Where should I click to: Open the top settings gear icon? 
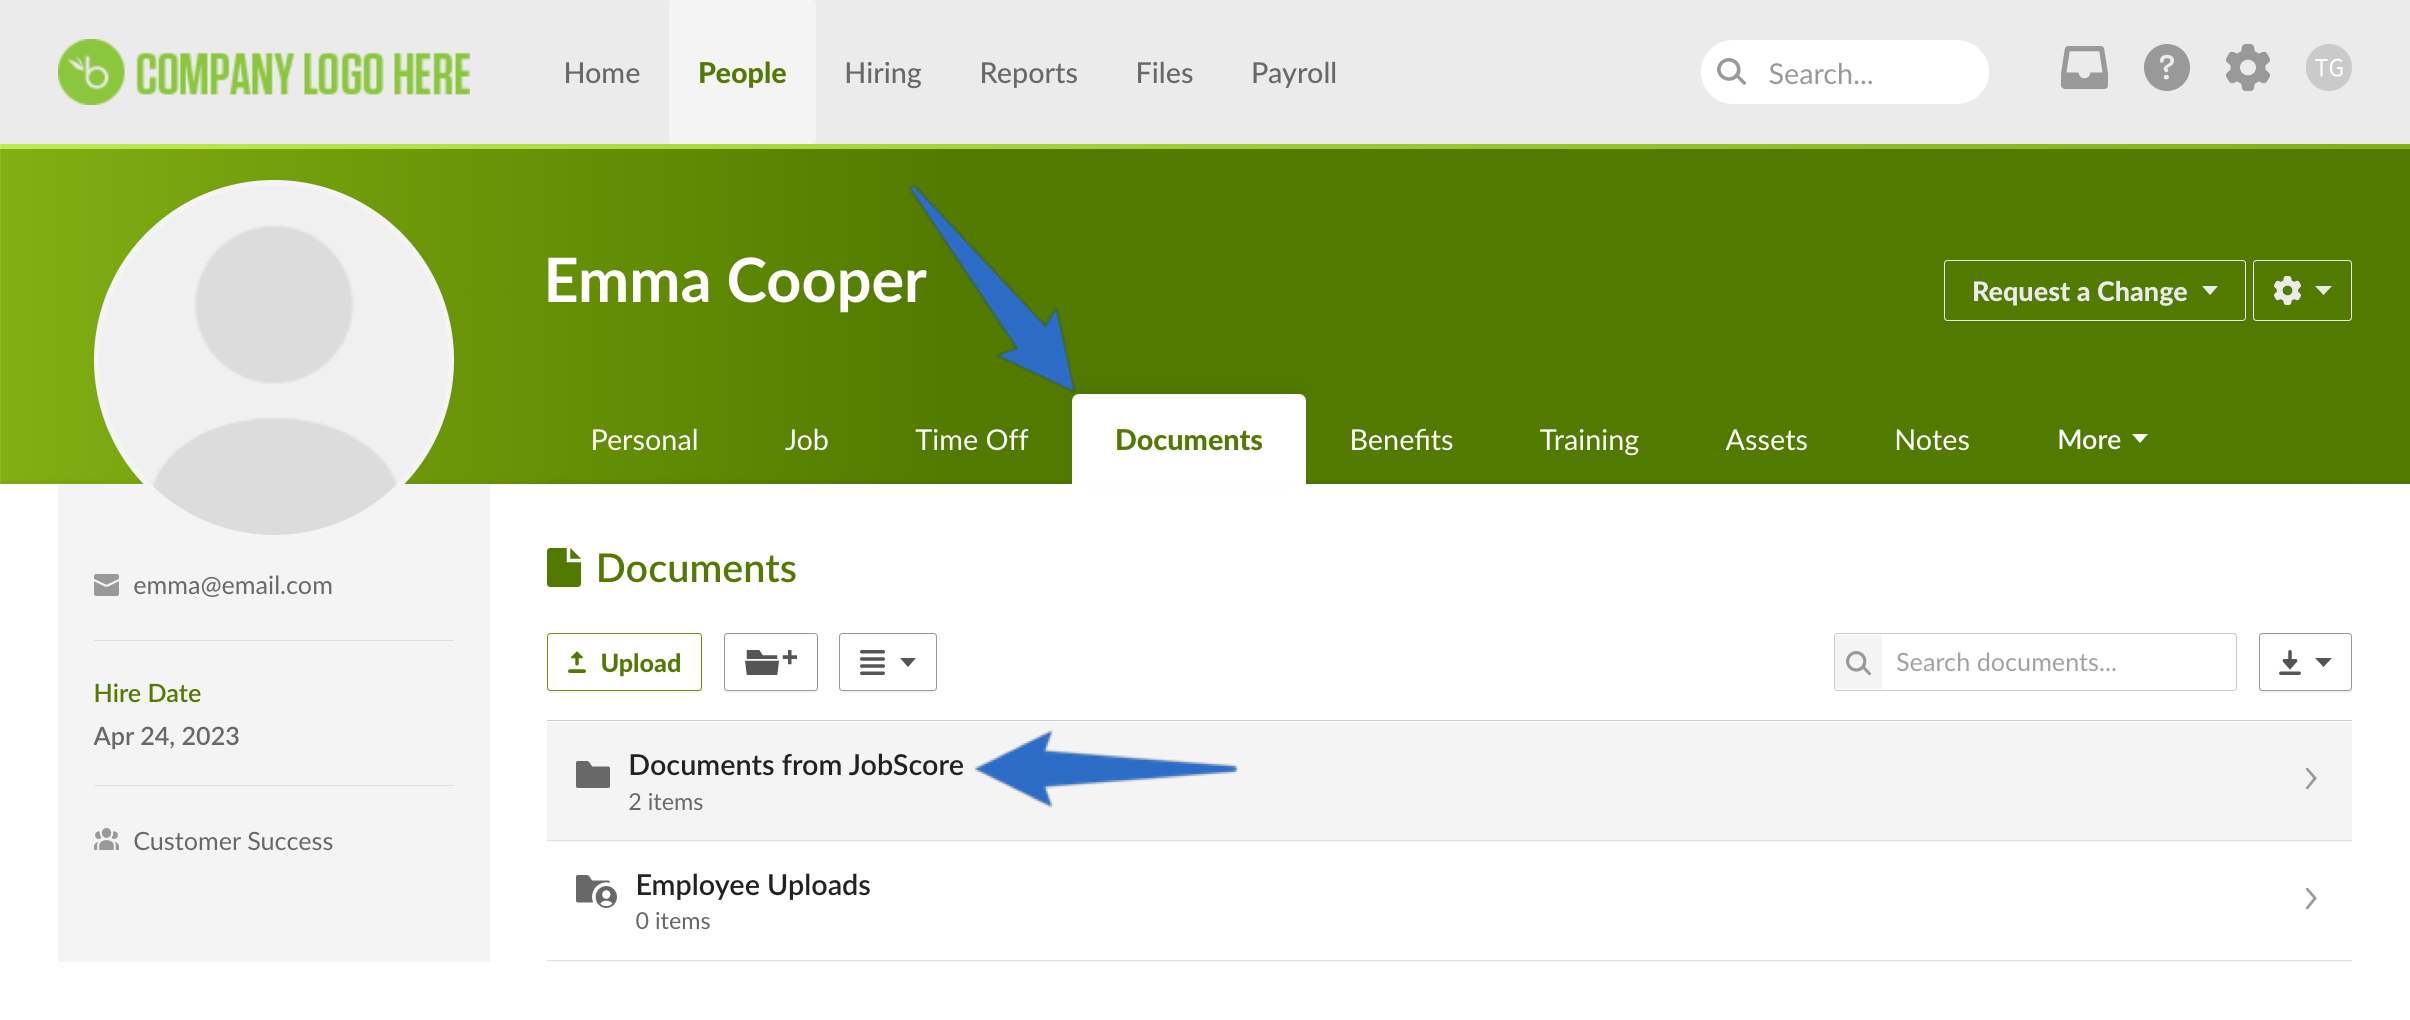pyautogui.click(x=2247, y=68)
